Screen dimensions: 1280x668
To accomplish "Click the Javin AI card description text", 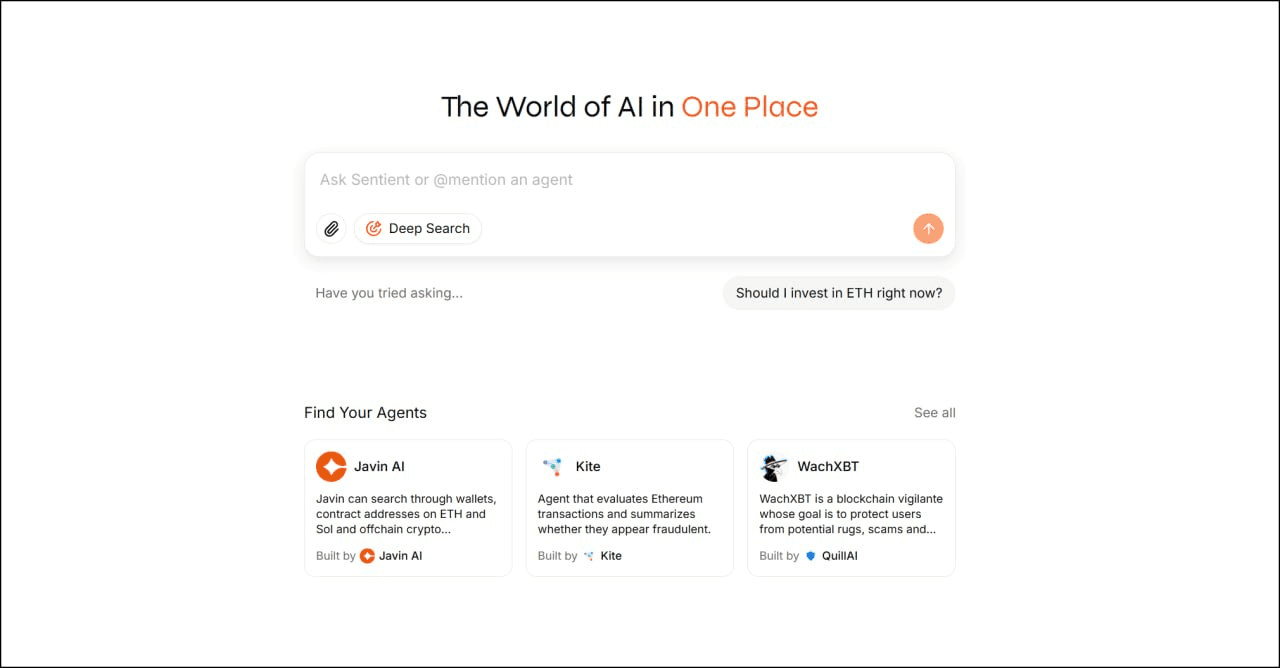I will (407, 514).
